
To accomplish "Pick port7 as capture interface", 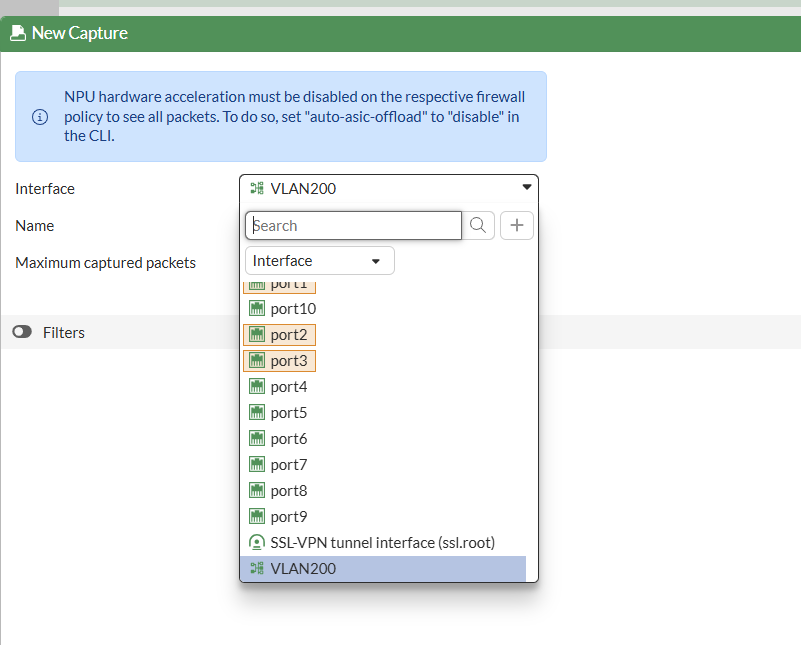I will 288,465.
